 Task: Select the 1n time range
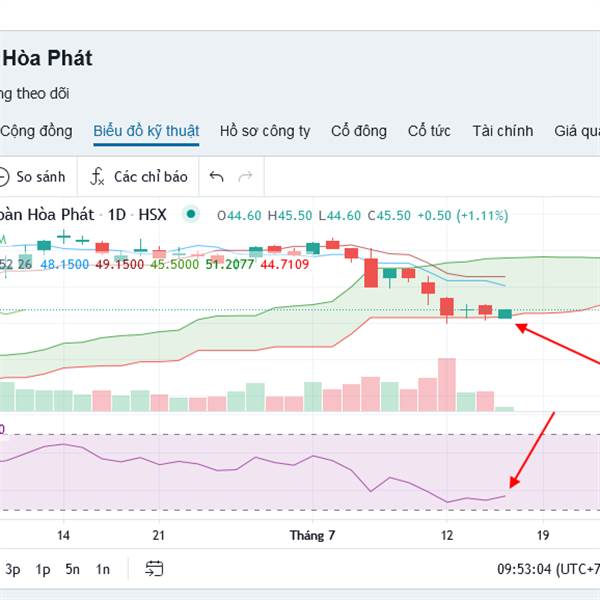(x=103, y=569)
